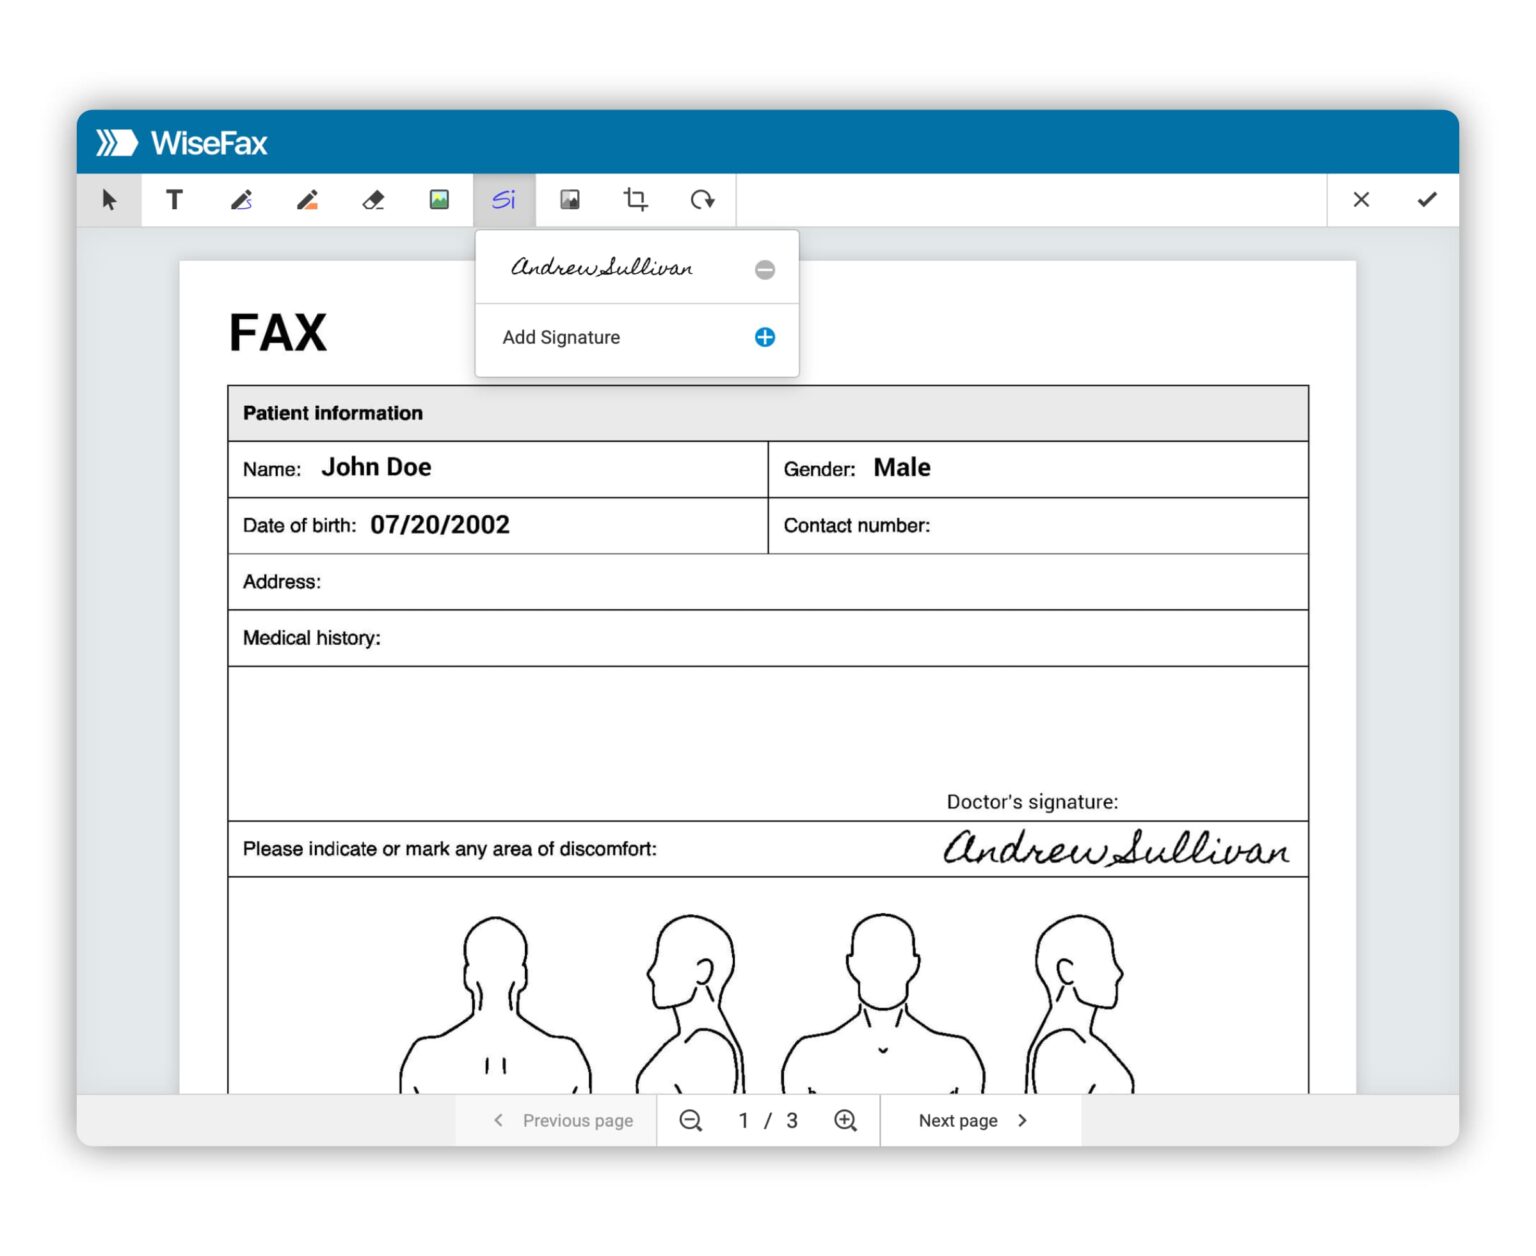Pick the highlighter marker tool
Image resolution: width=1536 pixels, height=1256 pixels.
click(307, 200)
